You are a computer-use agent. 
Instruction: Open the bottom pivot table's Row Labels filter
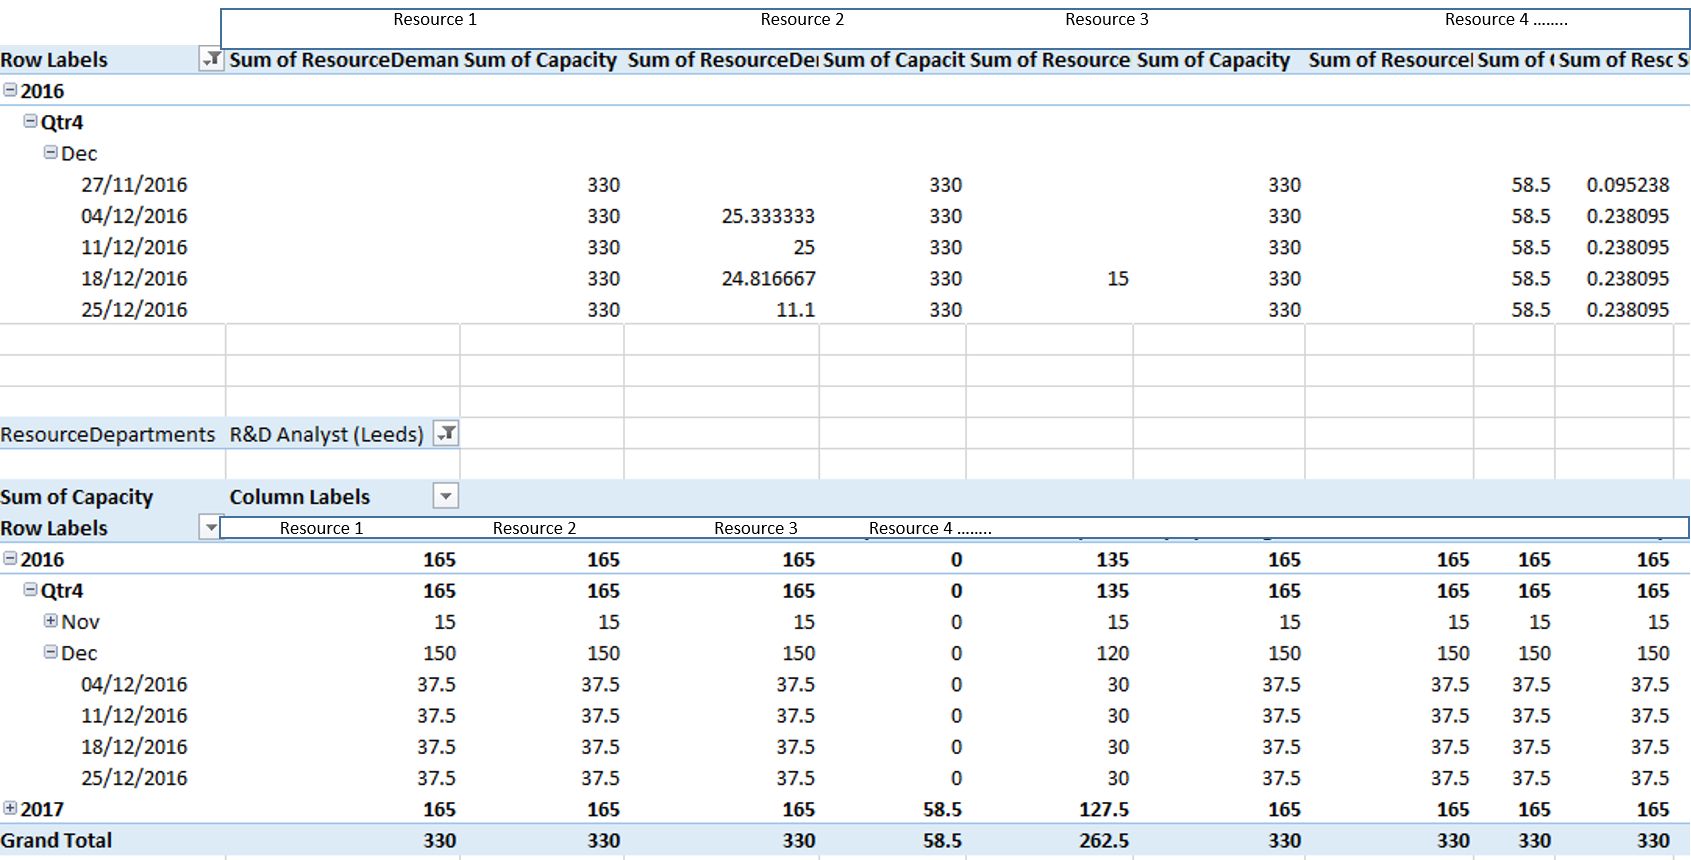(210, 527)
